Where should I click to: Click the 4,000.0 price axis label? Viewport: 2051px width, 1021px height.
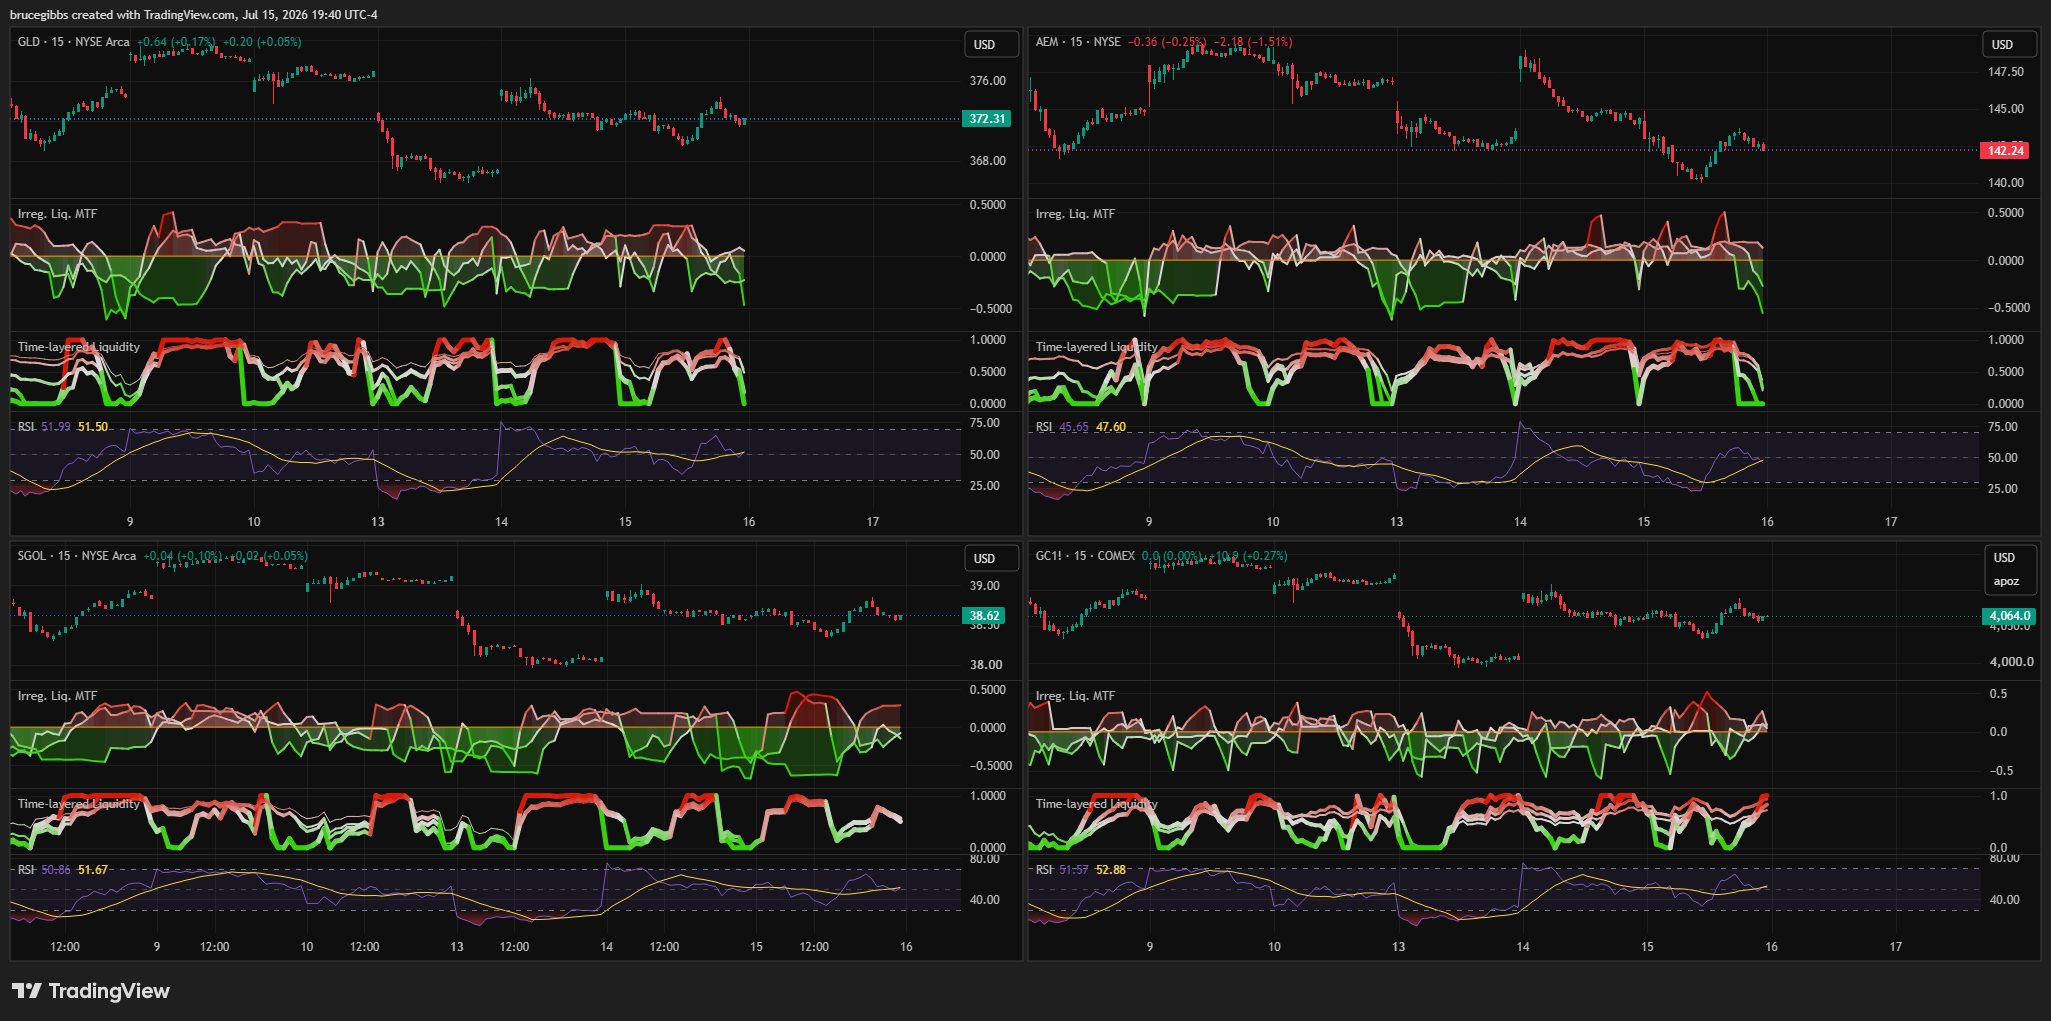pyautogui.click(x=2012, y=662)
